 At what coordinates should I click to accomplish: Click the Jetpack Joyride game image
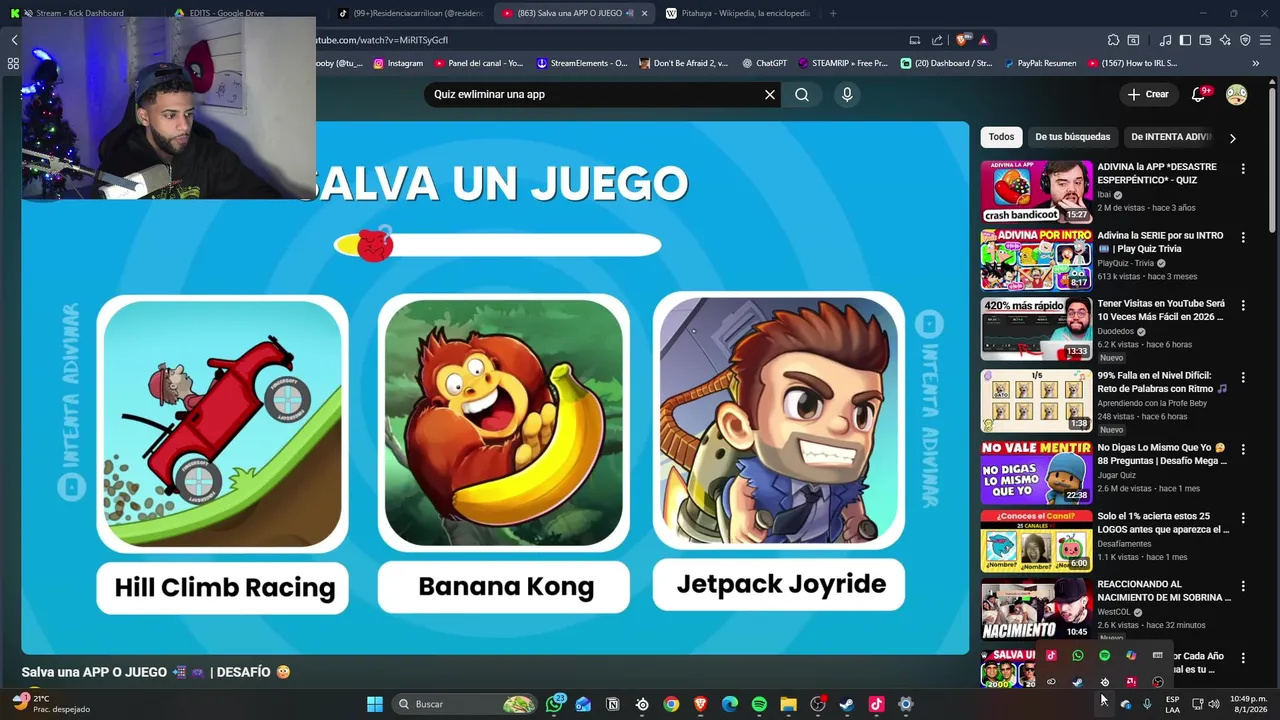[779, 420]
